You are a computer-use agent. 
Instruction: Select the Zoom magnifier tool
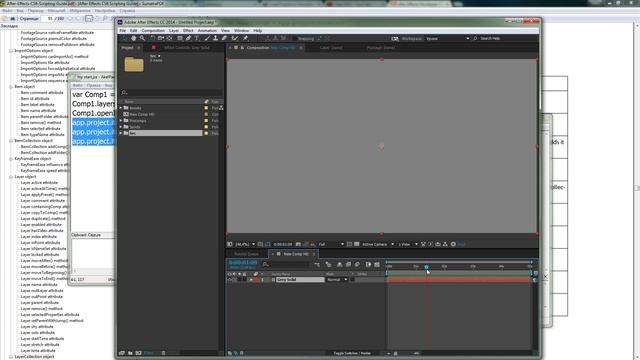(x=142, y=38)
